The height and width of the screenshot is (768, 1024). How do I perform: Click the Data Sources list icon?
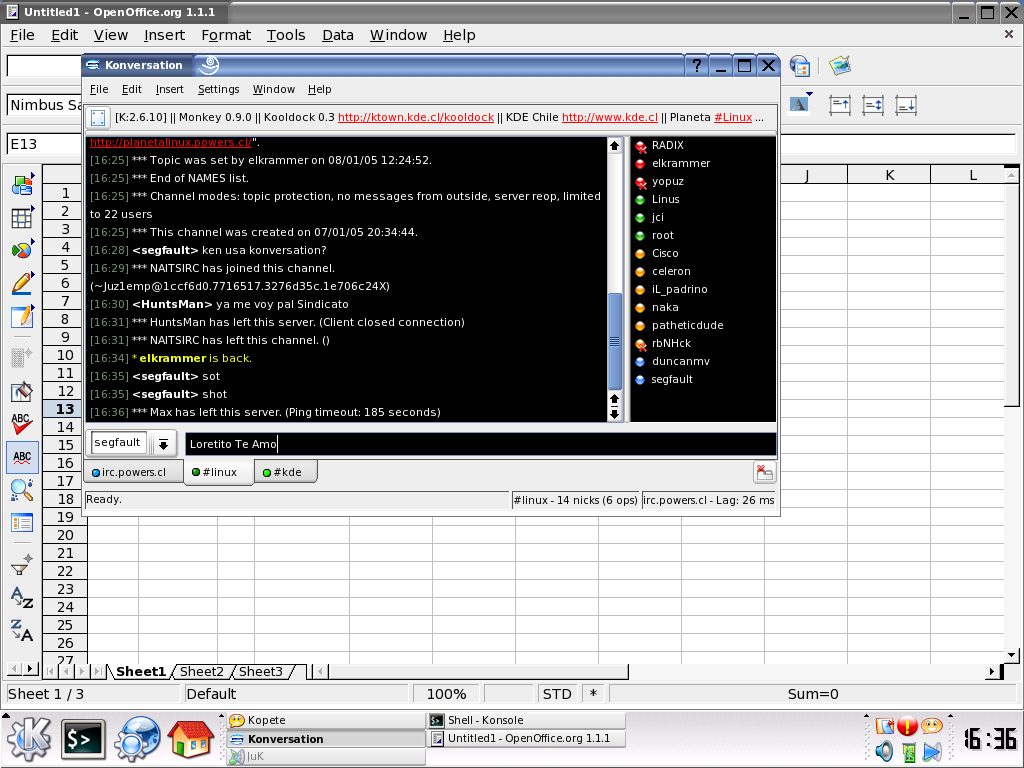[x=22, y=522]
